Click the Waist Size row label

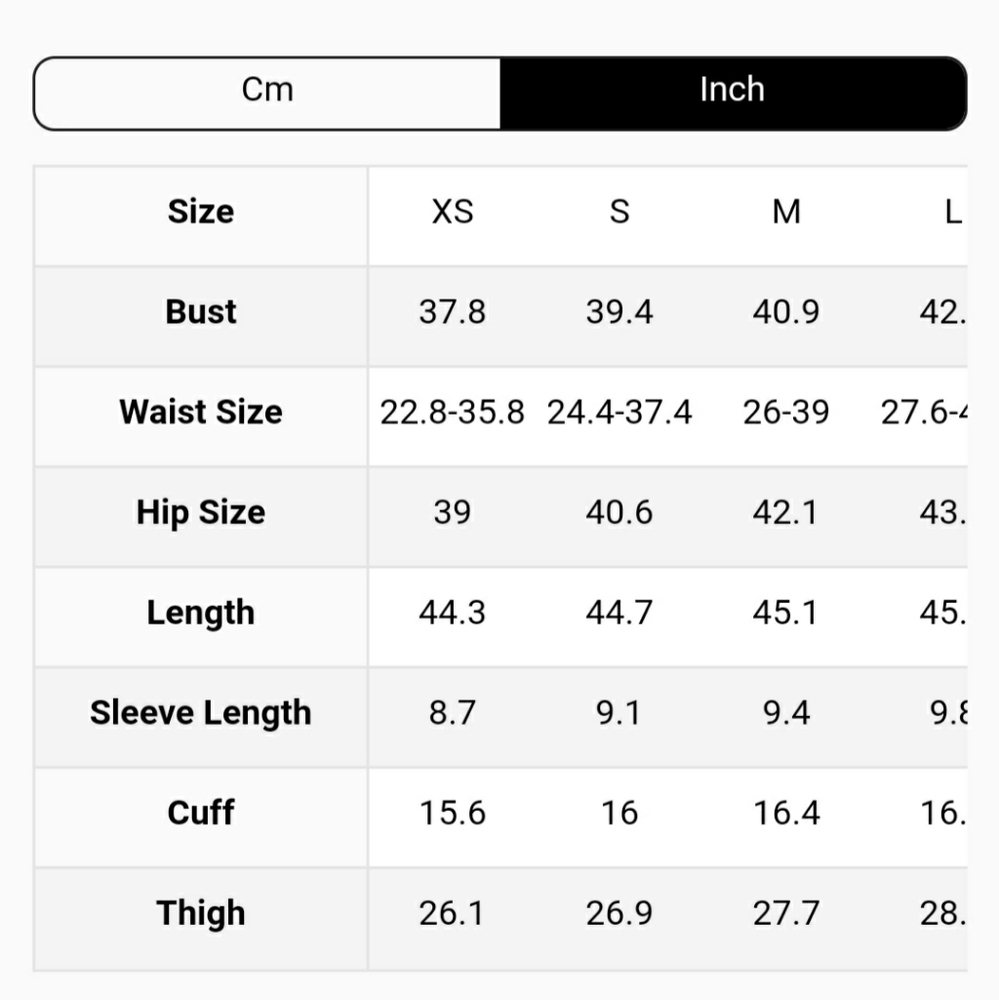[x=201, y=412]
